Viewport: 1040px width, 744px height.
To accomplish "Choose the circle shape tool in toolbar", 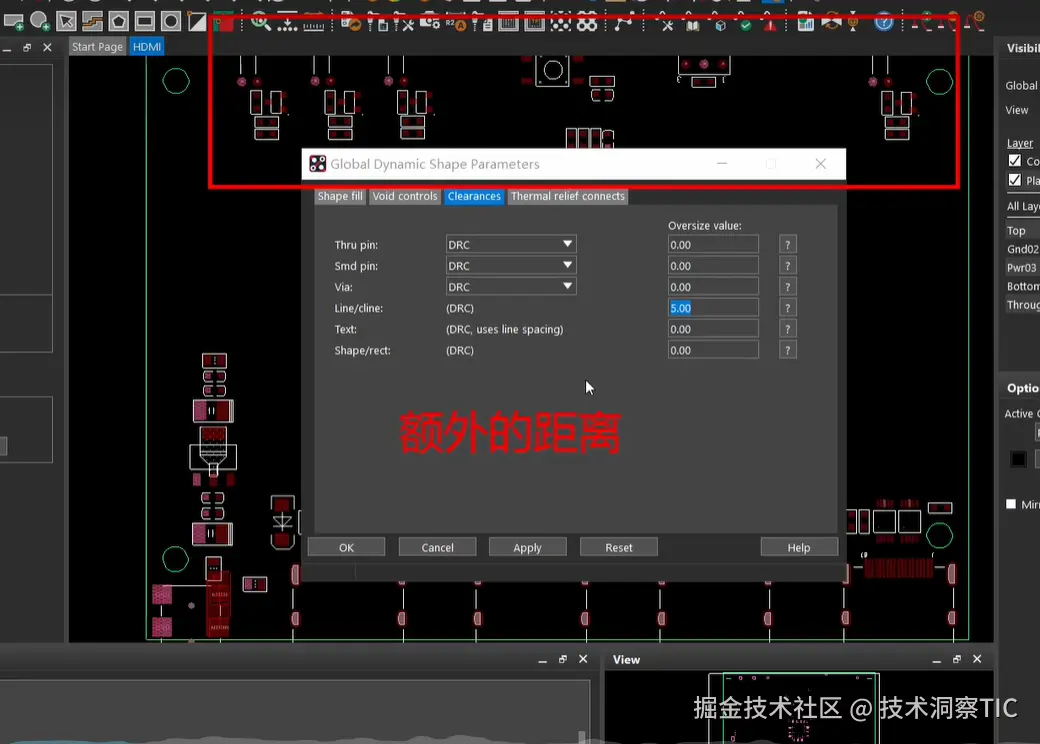I will pyautogui.click(x=171, y=22).
